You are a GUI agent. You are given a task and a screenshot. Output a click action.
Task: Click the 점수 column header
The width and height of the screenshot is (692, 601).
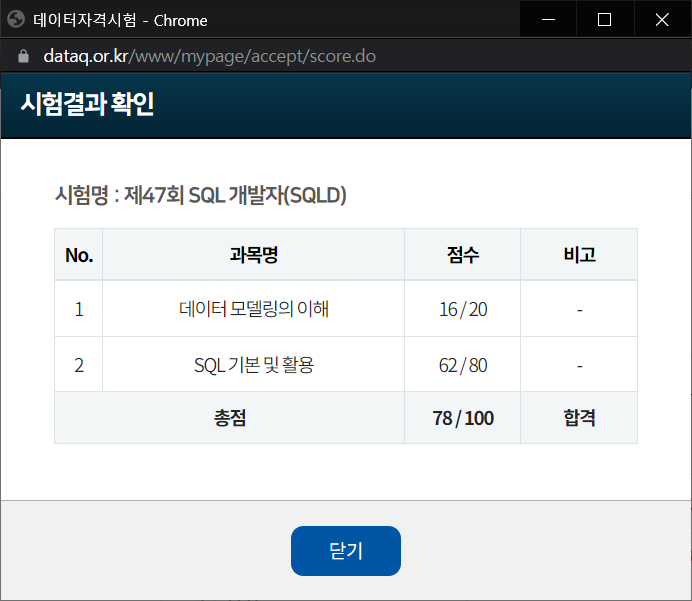click(x=463, y=255)
